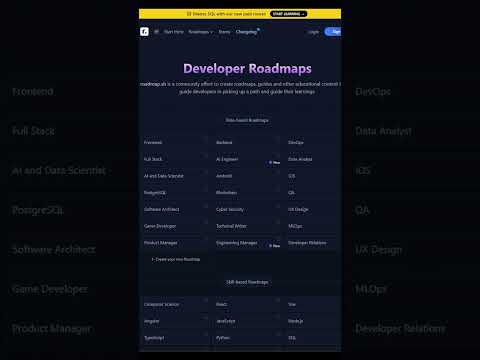Open the DevOps roadmap card
The image size is (480, 360).
313,142
